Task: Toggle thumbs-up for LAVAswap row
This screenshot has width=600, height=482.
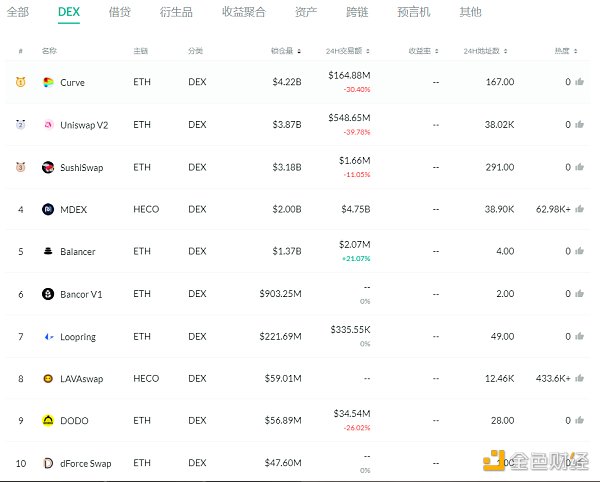Action: tap(579, 379)
